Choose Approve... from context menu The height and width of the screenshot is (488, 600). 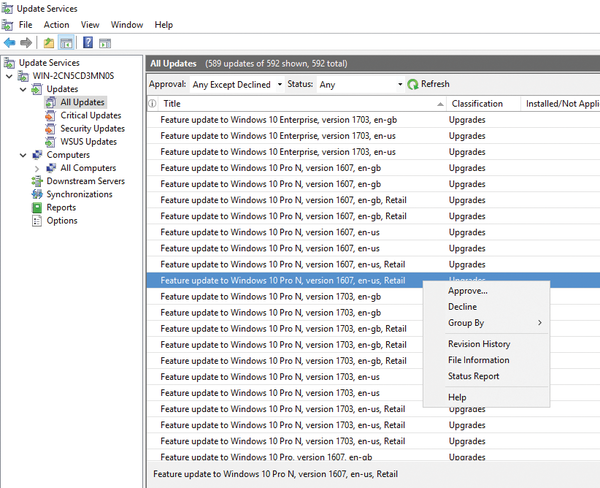click(x=486, y=291)
